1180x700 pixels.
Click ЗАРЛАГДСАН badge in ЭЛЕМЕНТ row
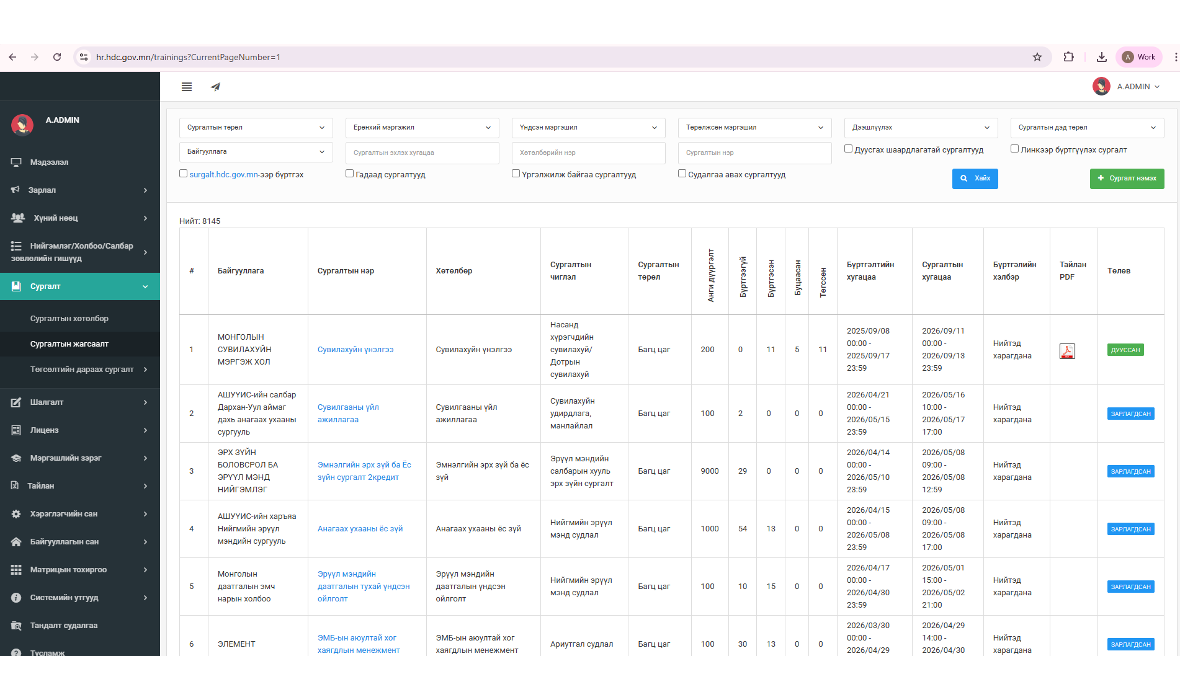pos(1130,644)
